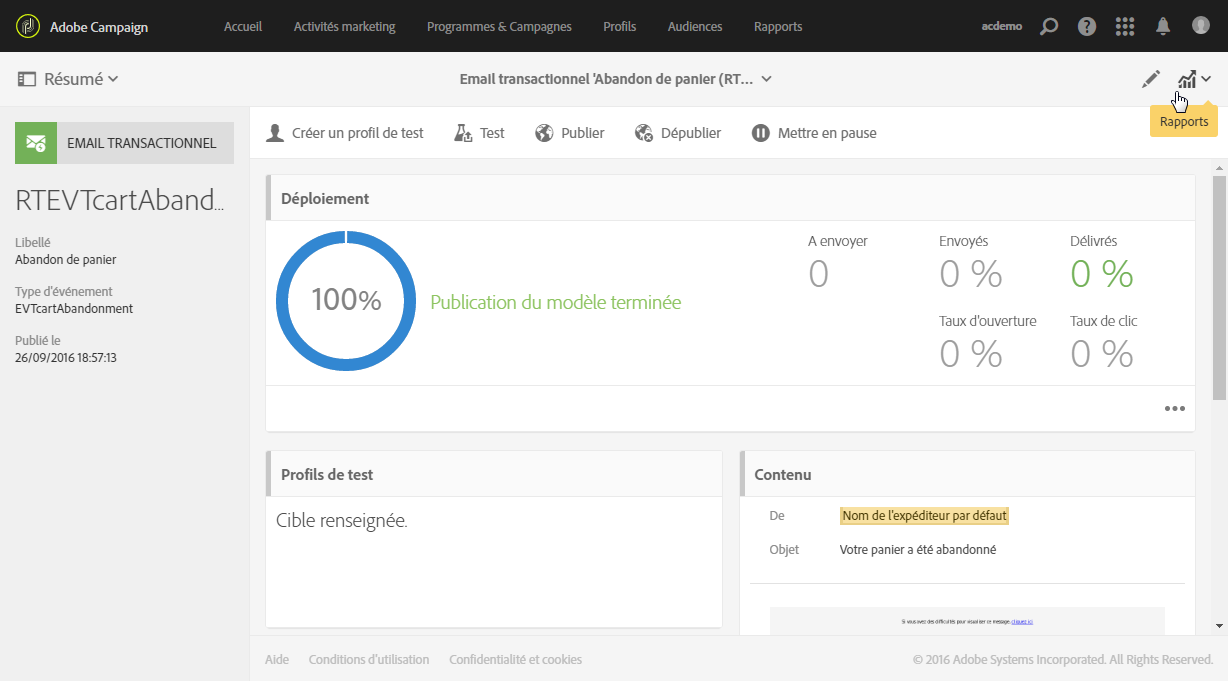Open the search magnifier icon

pyautogui.click(x=1049, y=26)
